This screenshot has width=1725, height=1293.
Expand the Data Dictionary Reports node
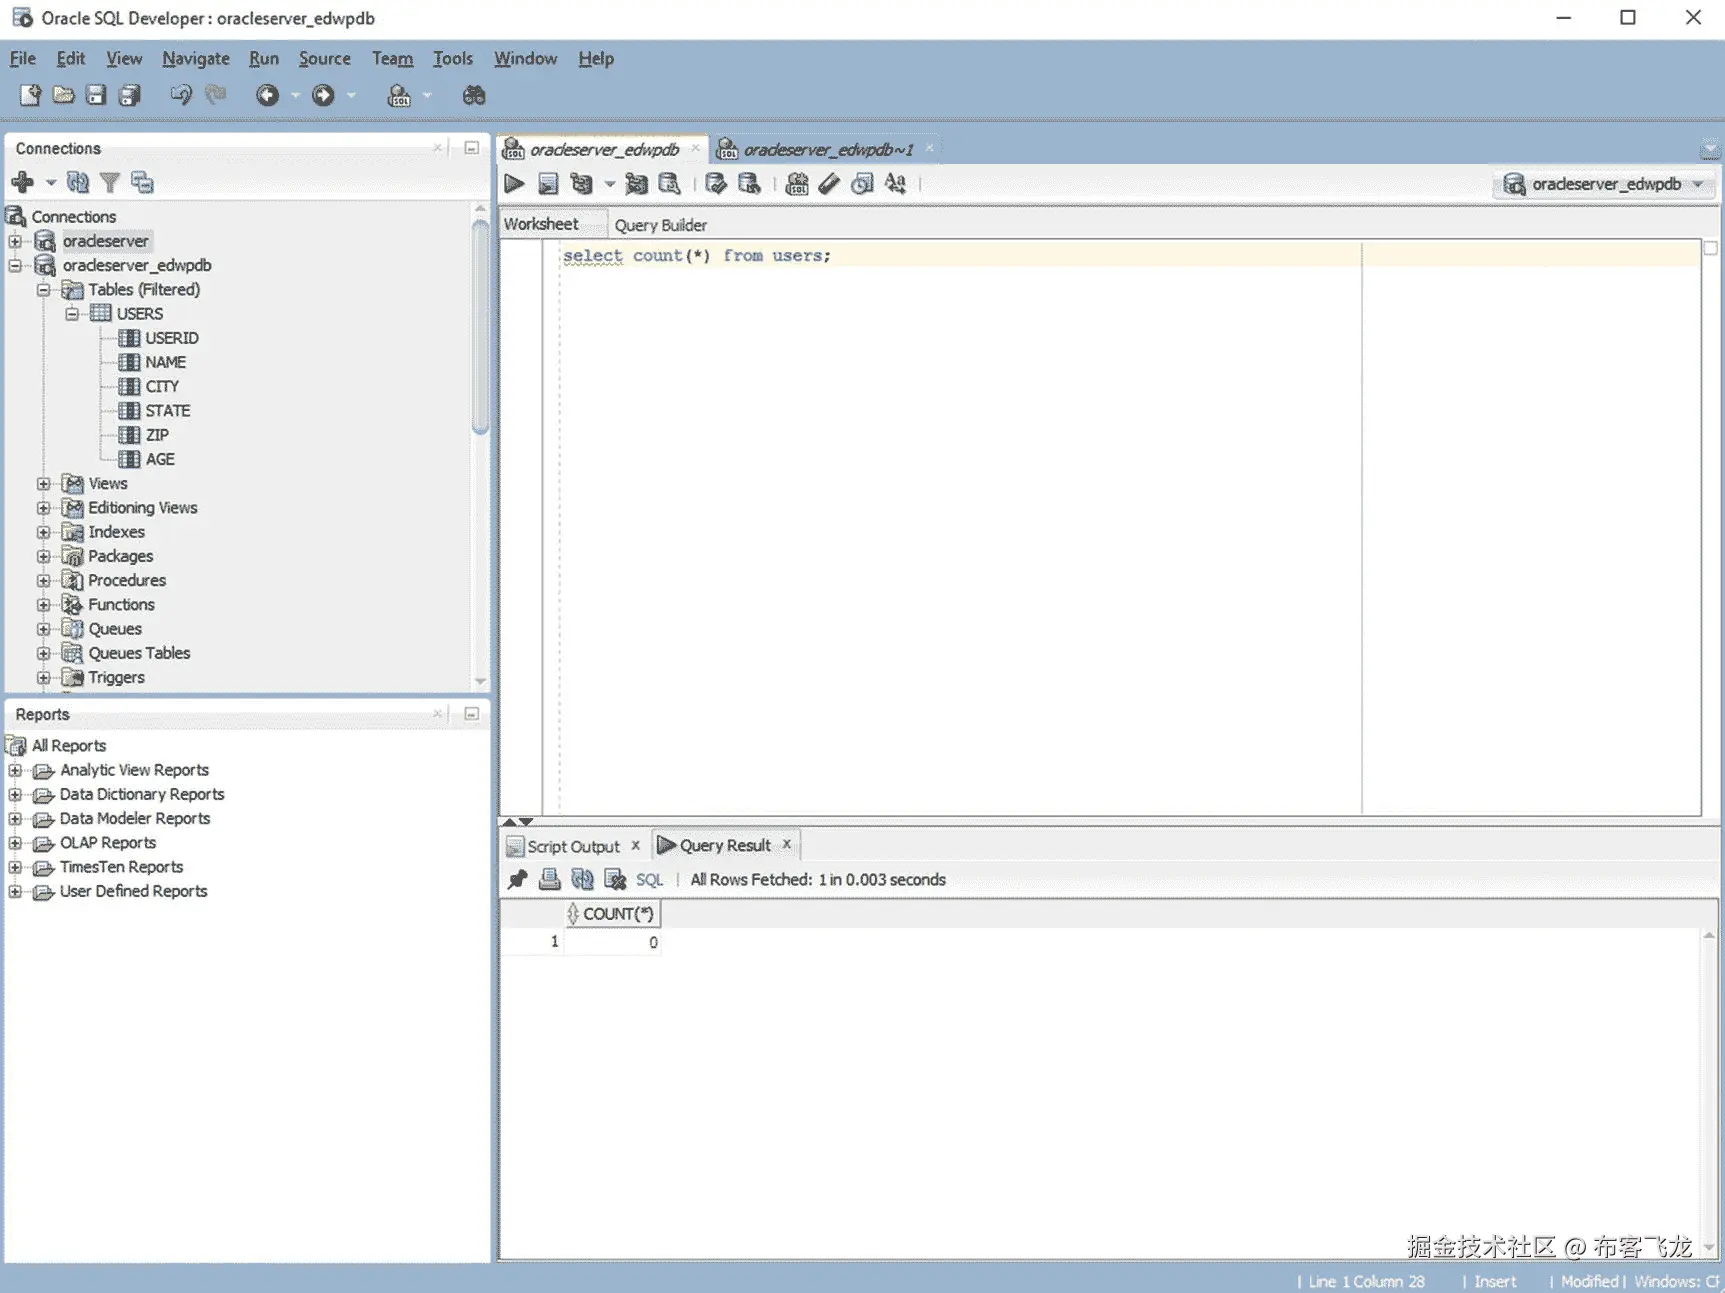pyautogui.click(x=14, y=793)
